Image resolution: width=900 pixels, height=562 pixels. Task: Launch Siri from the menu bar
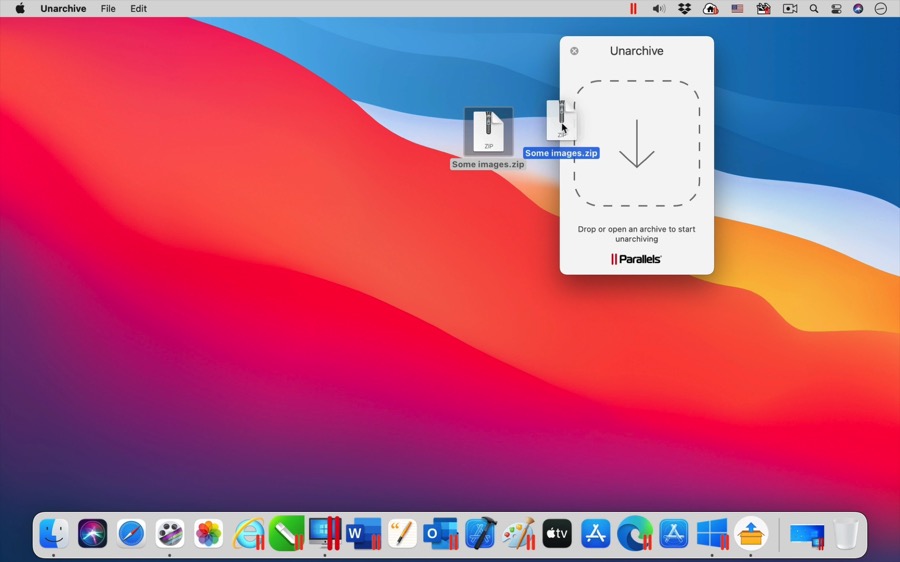tap(858, 9)
